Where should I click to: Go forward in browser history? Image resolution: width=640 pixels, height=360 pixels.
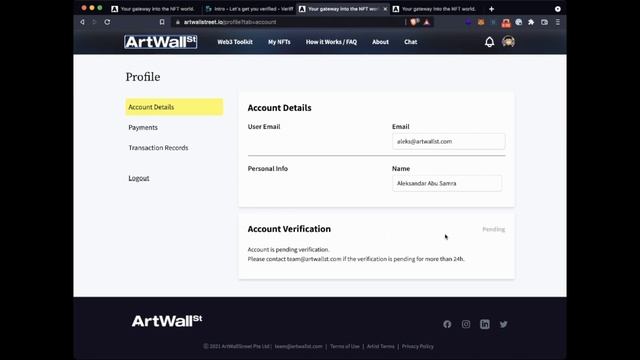[x=94, y=22]
